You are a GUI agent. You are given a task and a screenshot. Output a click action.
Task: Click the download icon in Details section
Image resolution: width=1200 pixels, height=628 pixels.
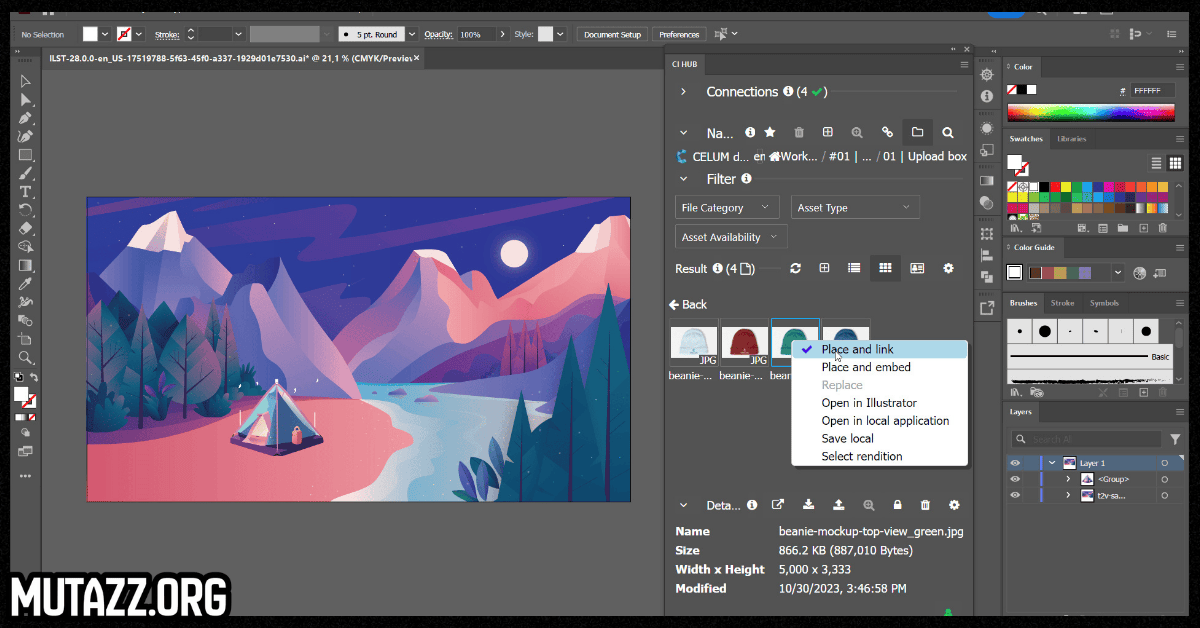(808, 505)
